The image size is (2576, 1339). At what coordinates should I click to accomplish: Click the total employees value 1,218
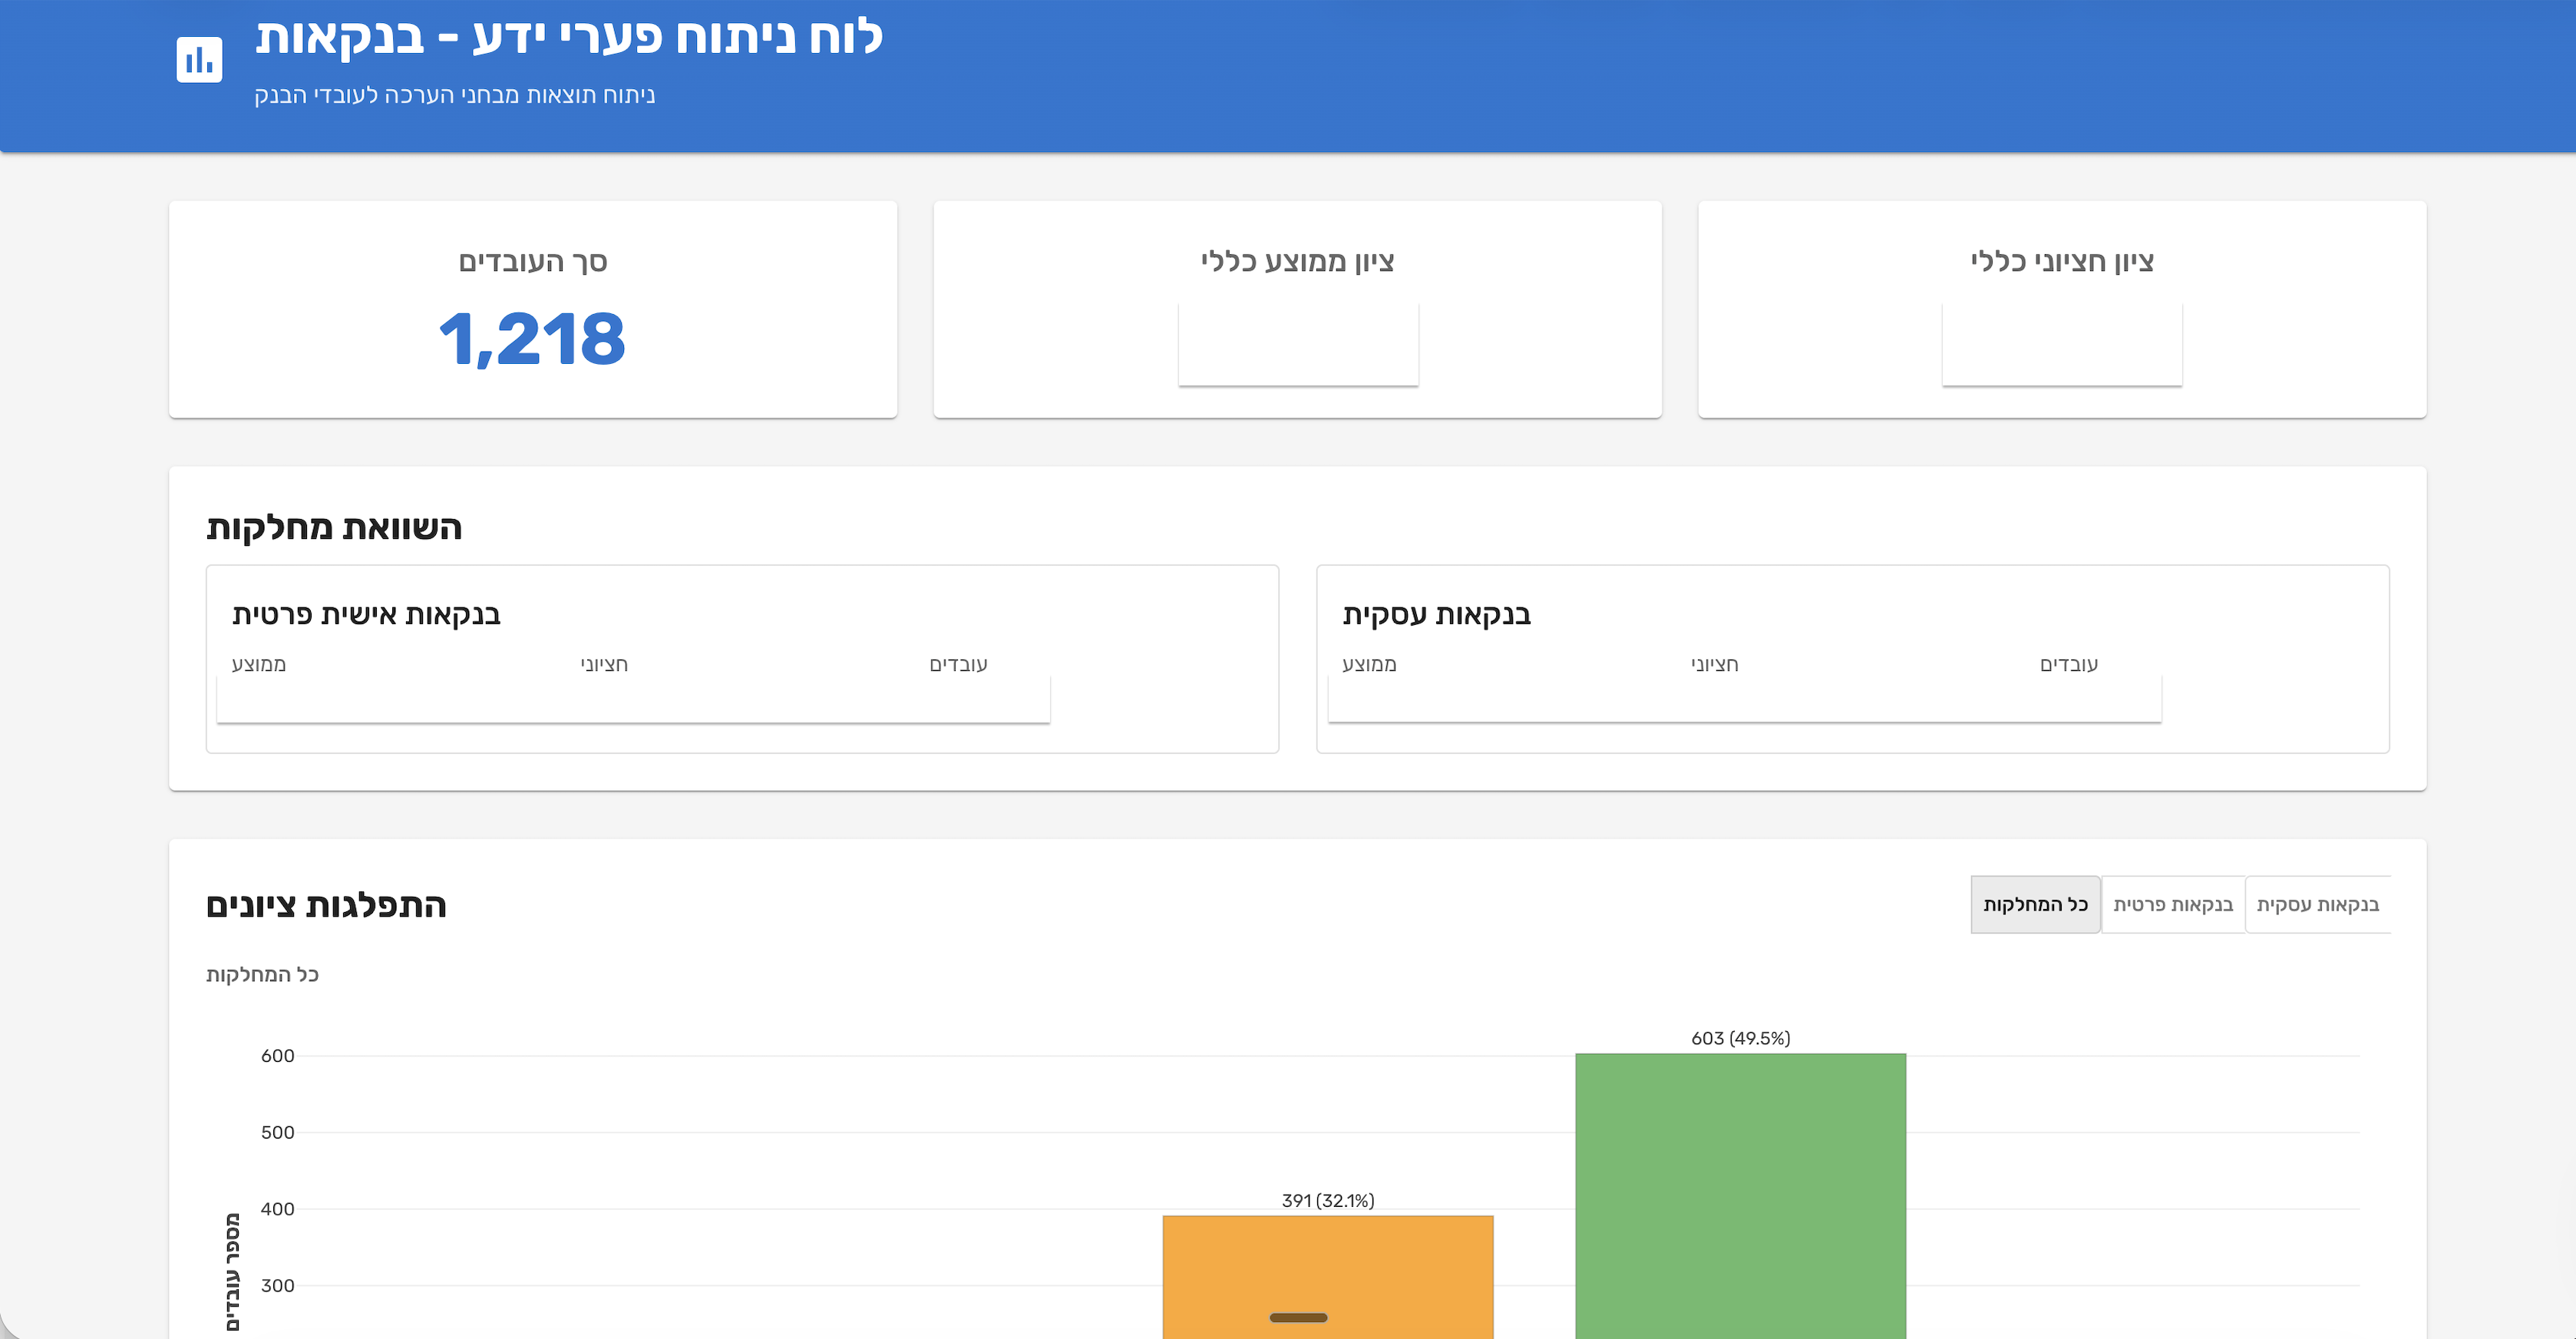pos(533,341)
